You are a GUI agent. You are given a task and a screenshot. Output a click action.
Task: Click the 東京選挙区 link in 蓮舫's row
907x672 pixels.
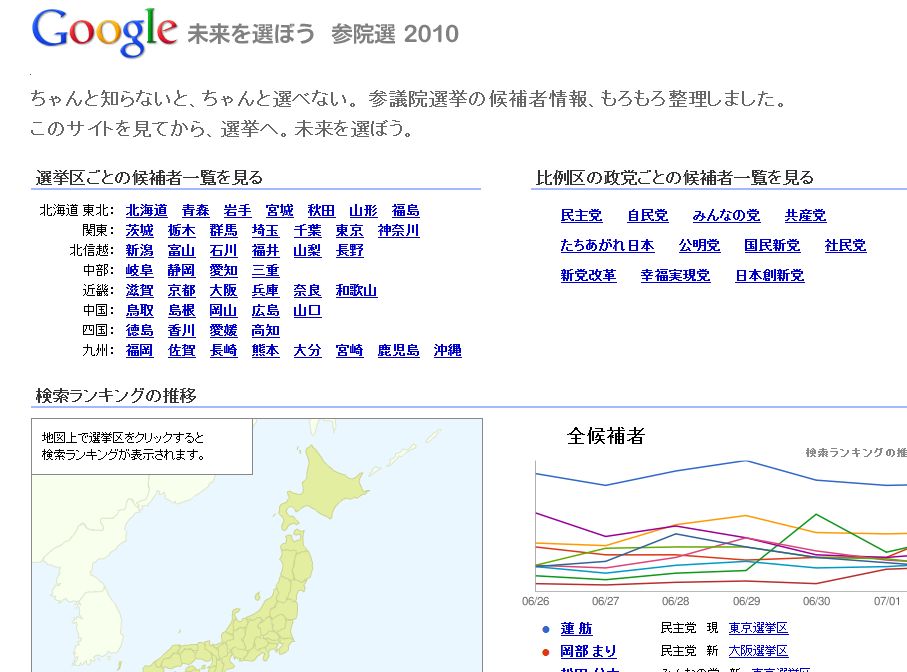[x=758, y=628]
